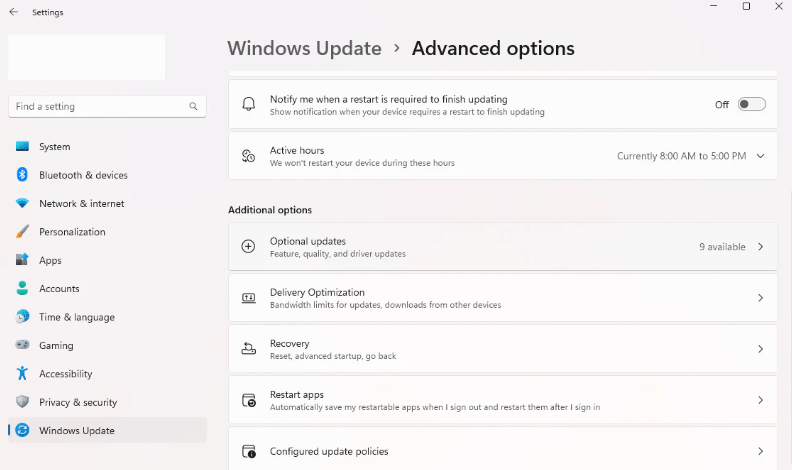The image size is (792, 470).
Task: Click the notification bell icon
Action: click(248, 104)
